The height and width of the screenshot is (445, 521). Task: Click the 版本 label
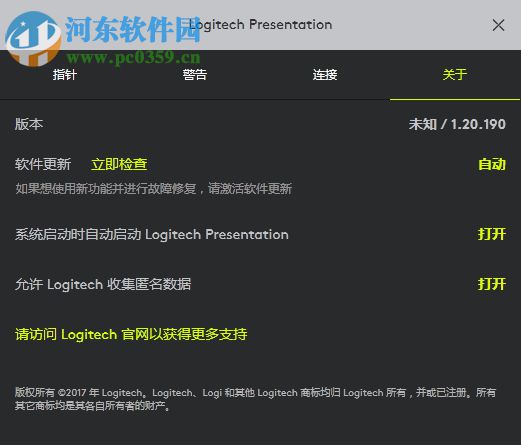[29, 124]
